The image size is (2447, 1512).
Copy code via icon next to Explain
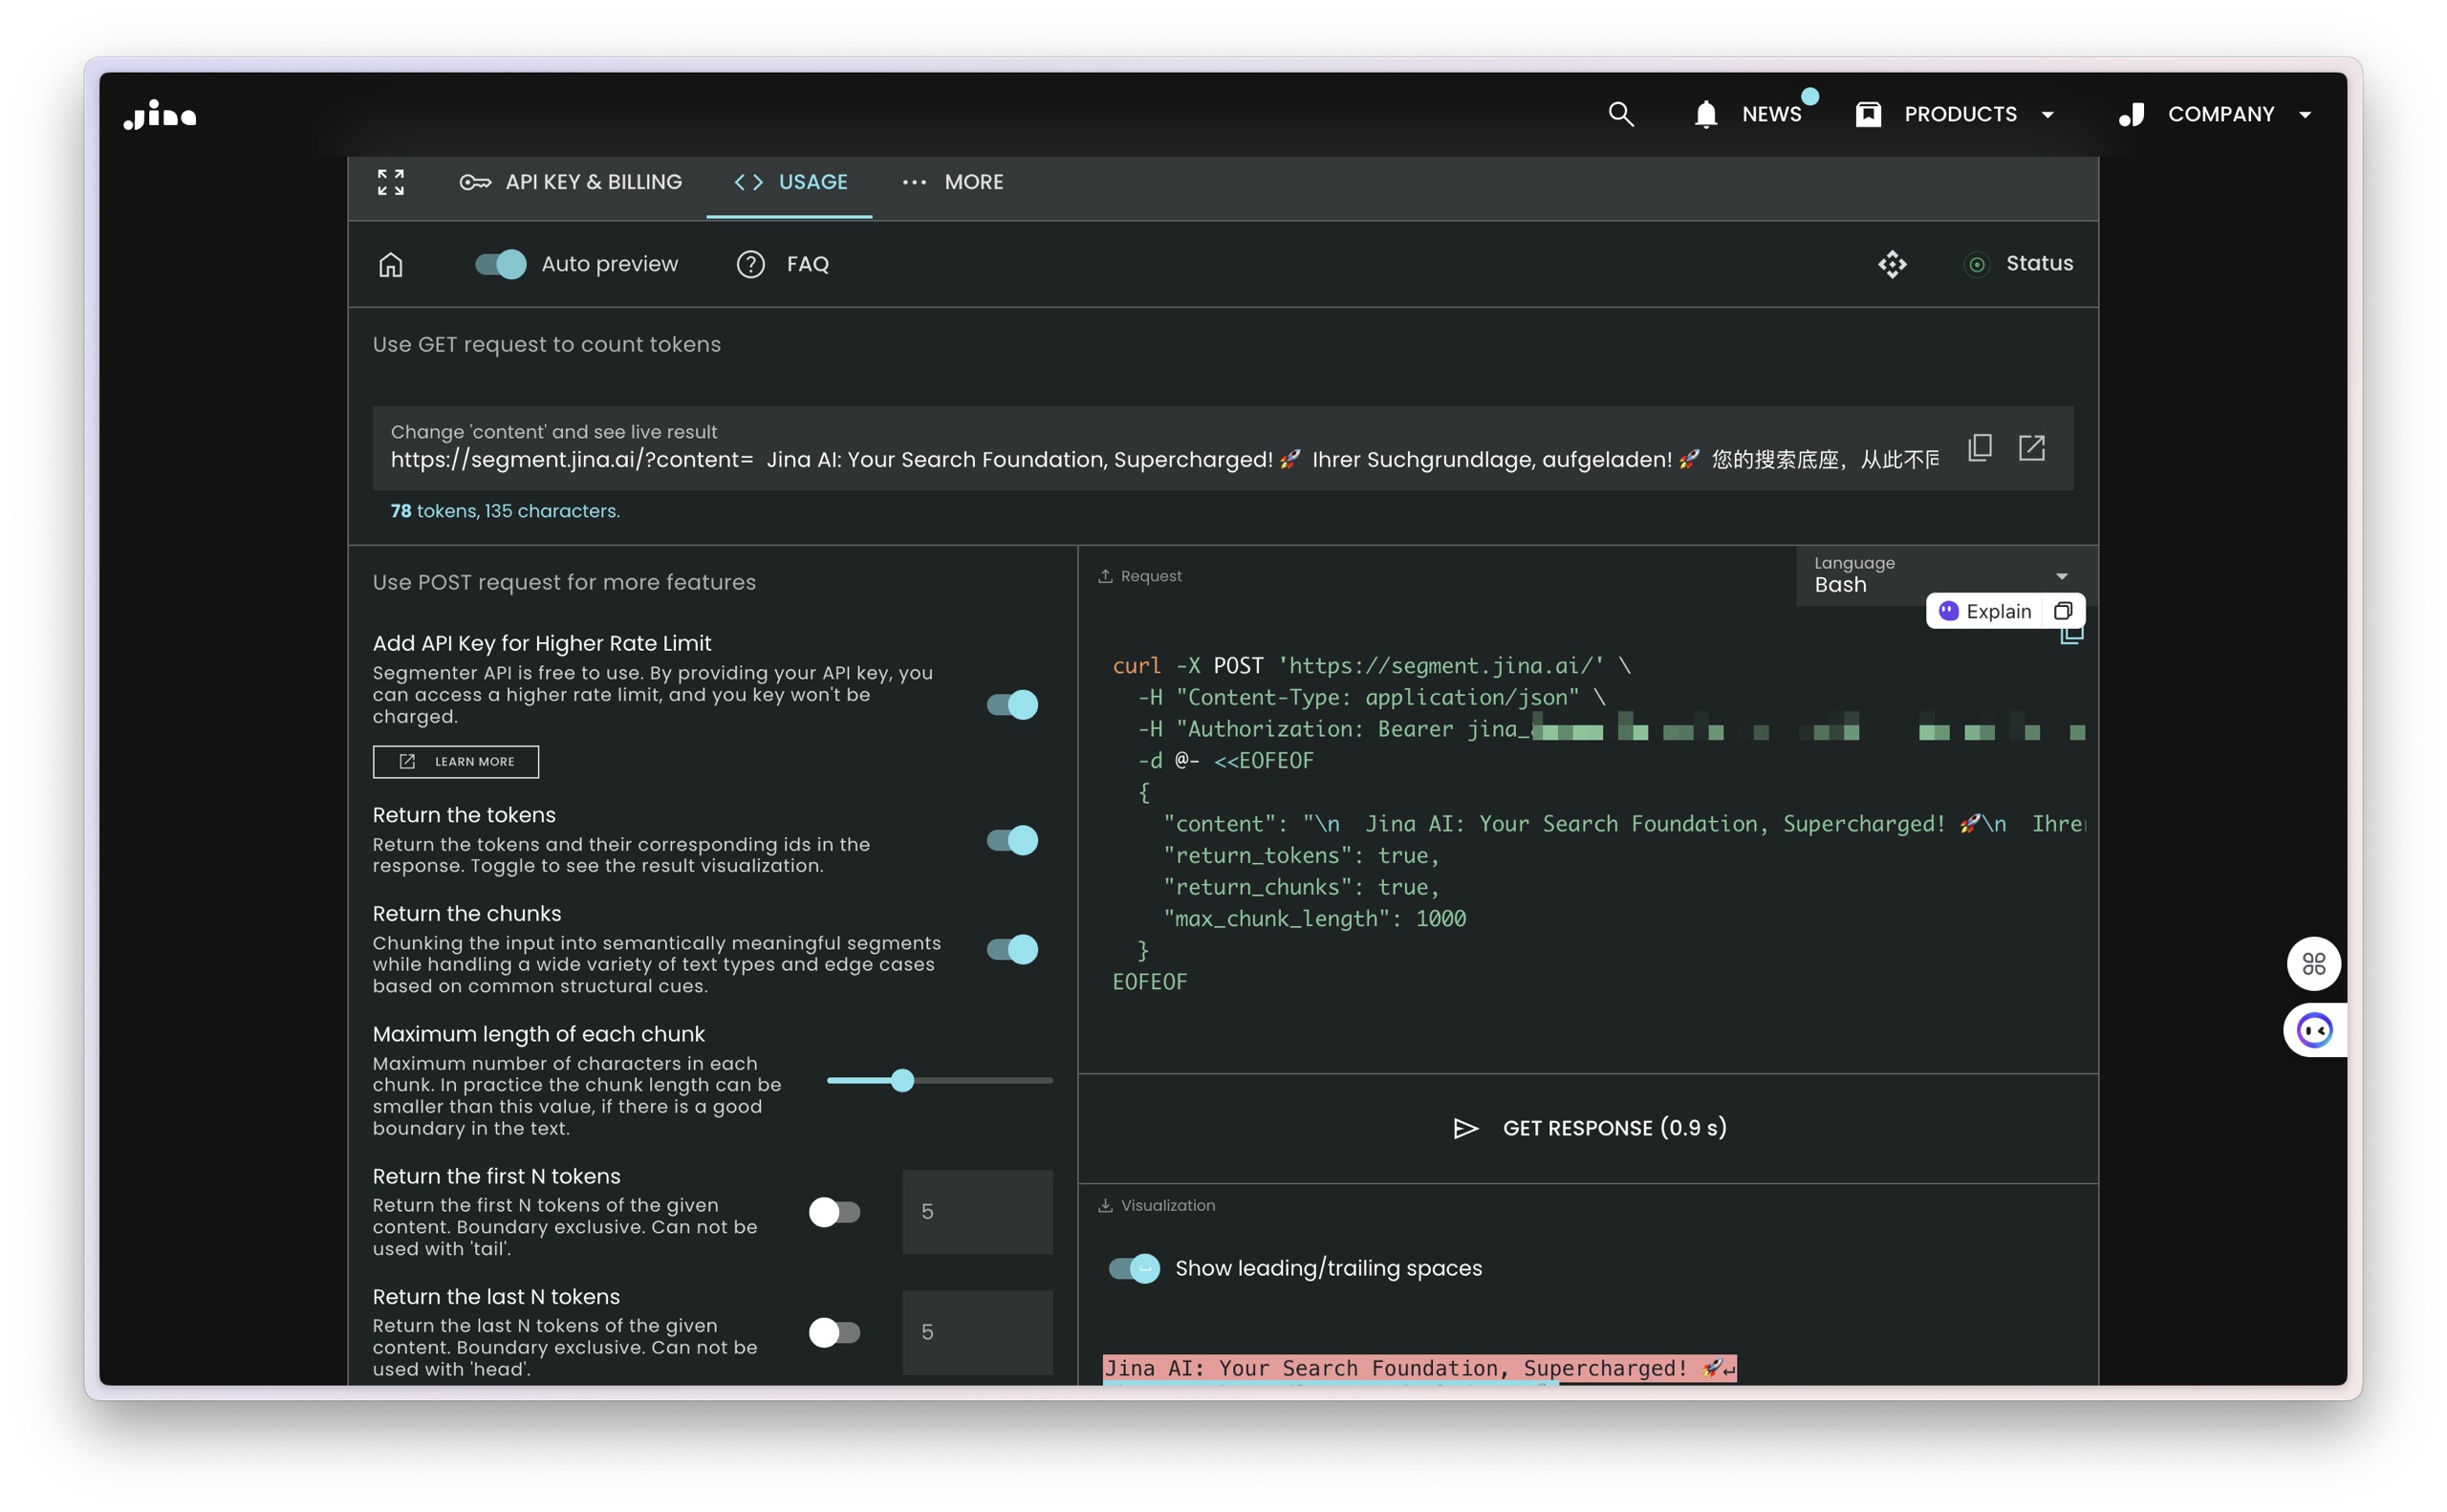coord(2063,611)
